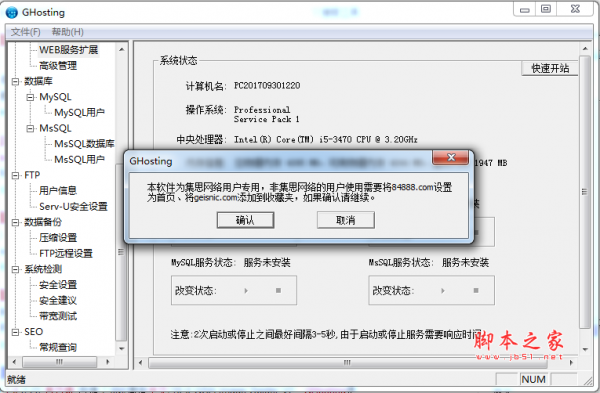Click tree panel horizontal scrollbar thumb
Screen dimensions: 600x393
pyautogui.click(x=59, y=362)
